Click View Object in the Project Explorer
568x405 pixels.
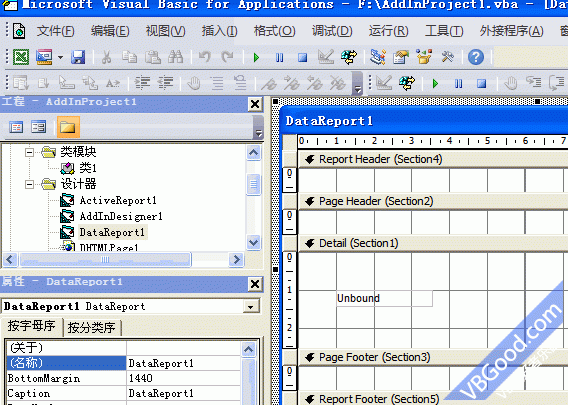coord(39,127)
